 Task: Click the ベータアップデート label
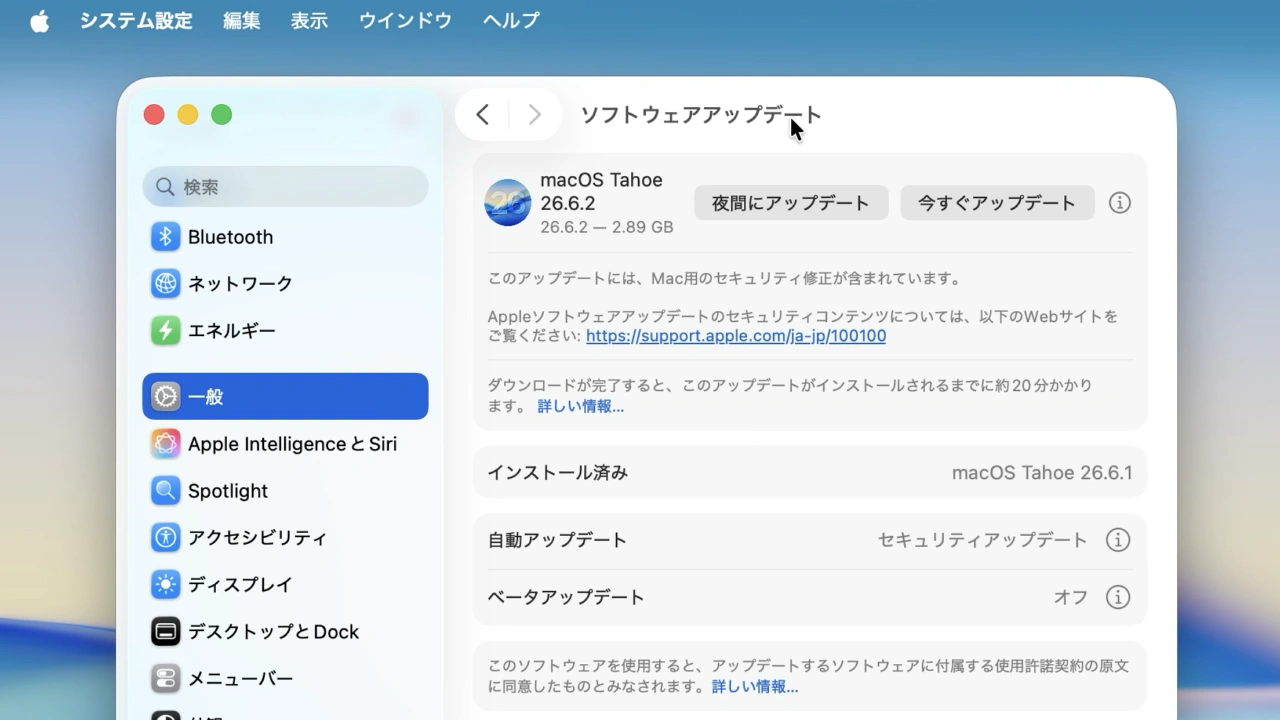(566, 597)
